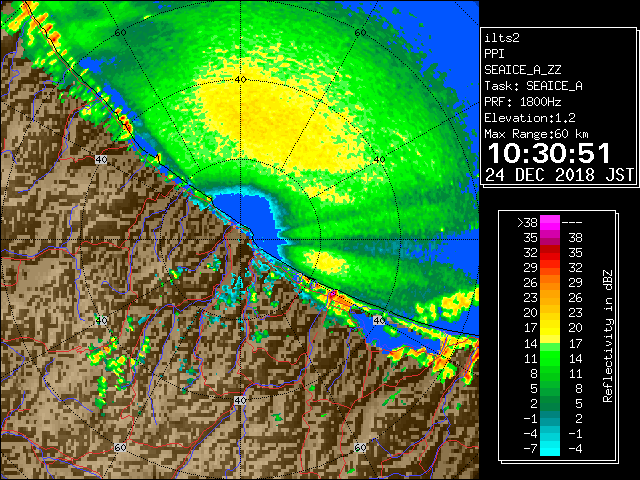The image size is (640, 480).
Task: Click the southeast "60" range ring label
Action: pos(360,447)
